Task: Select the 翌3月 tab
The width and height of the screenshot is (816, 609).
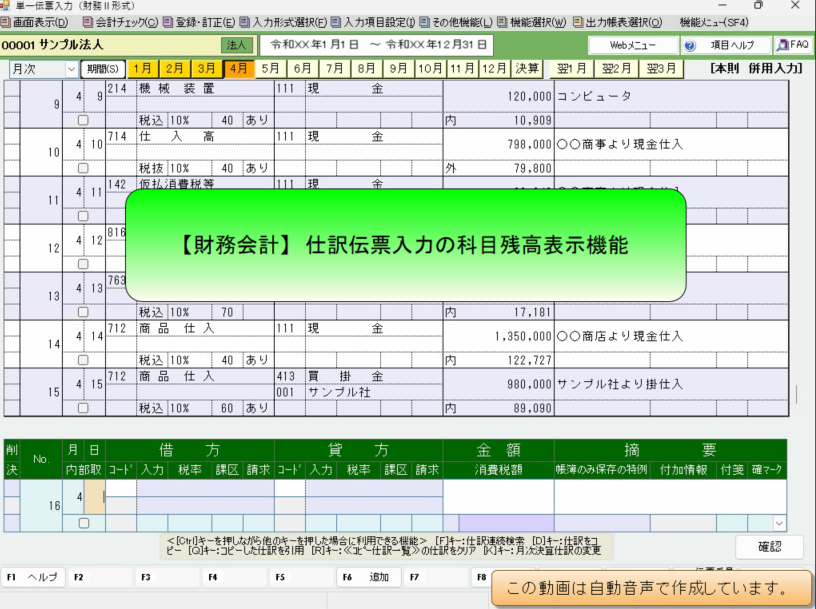Action: click(661, 69)
